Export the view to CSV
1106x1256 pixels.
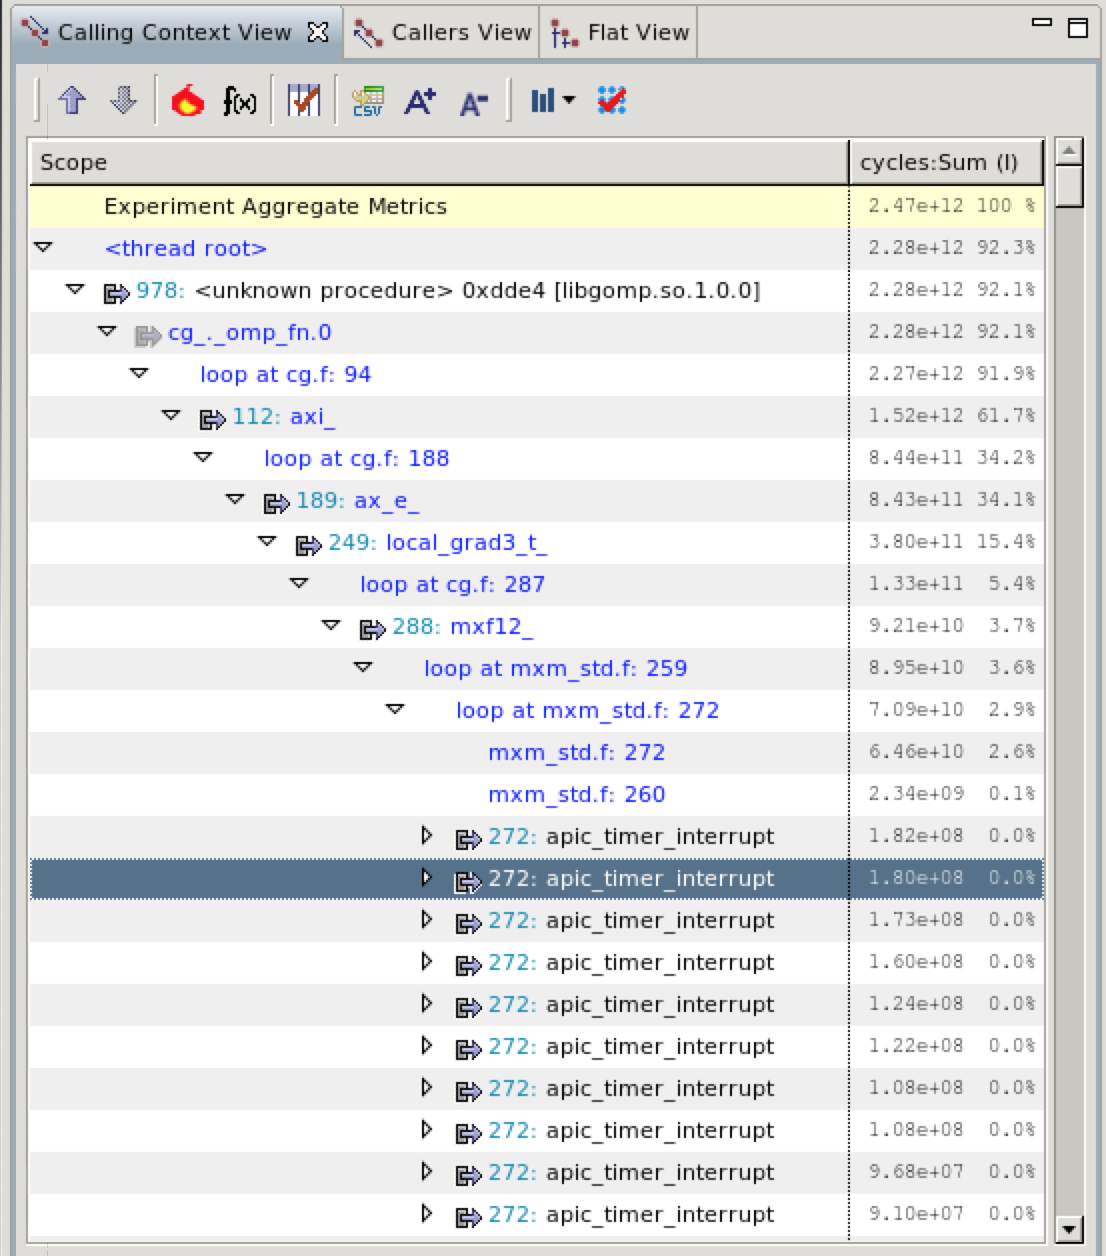(x=368, y=100)
